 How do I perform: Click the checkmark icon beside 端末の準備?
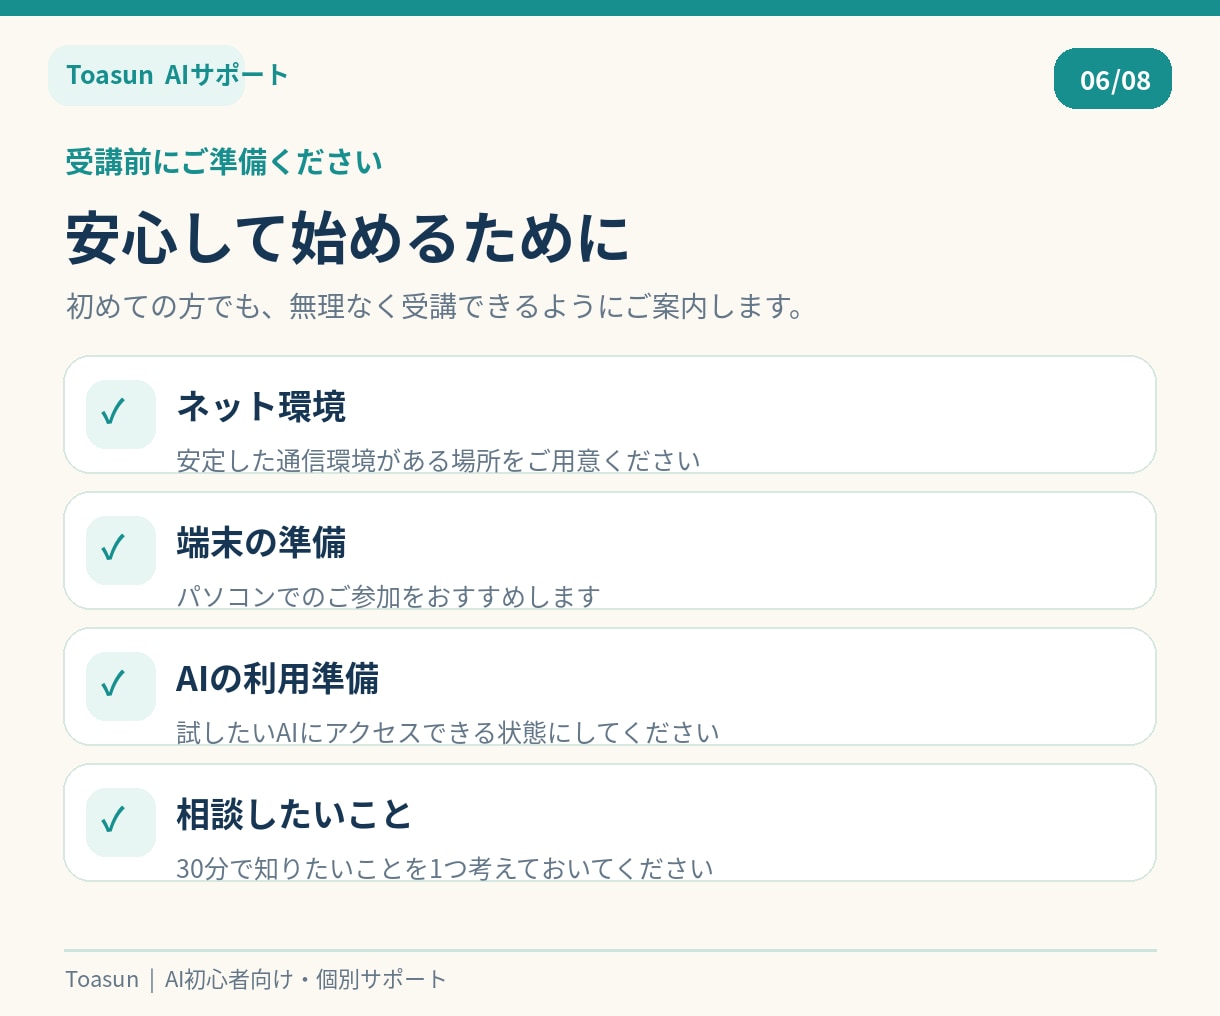tap(121, 550)
